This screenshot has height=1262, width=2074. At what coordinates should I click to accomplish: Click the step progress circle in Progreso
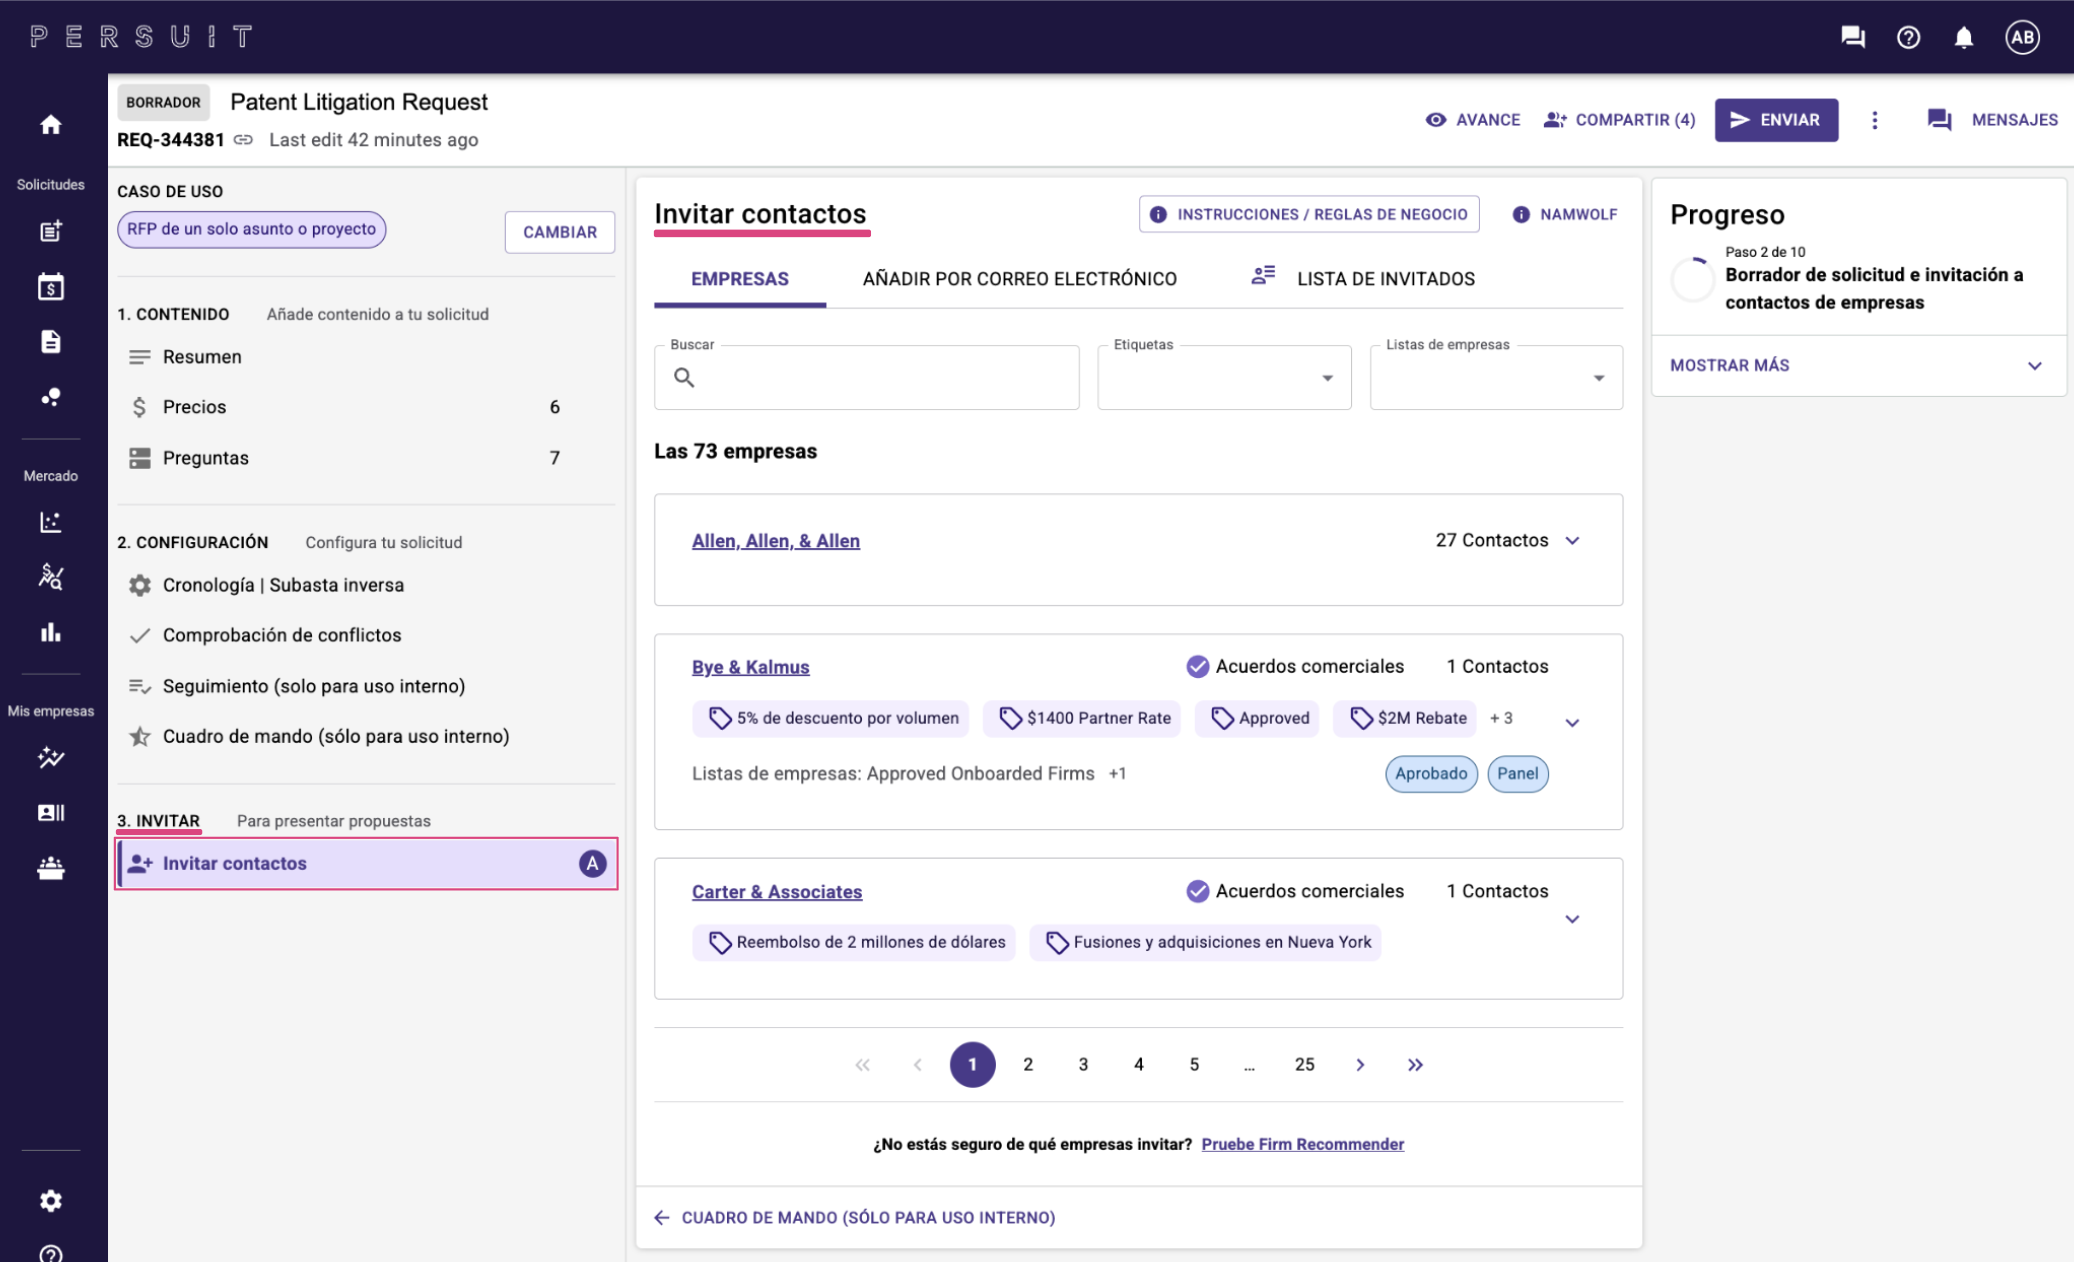tap(1693, 279)
